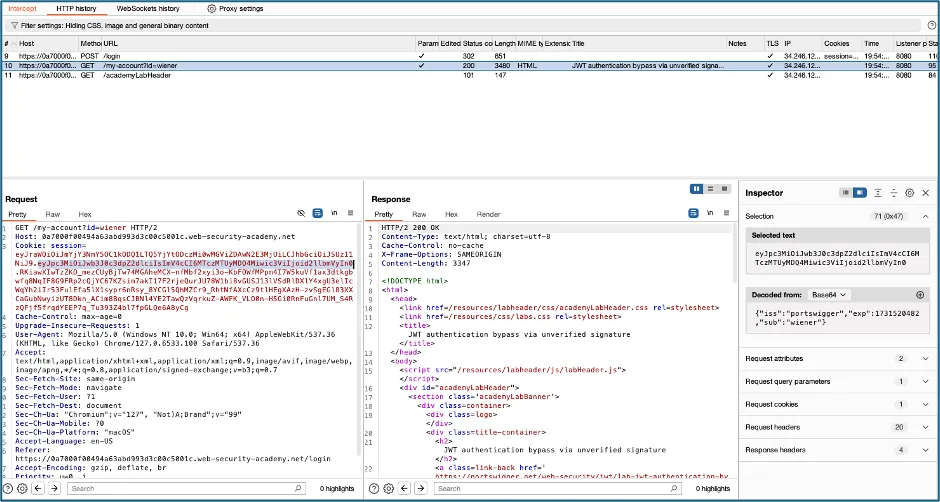
Task: Open the WebSockets history tab
Action: 147,9
